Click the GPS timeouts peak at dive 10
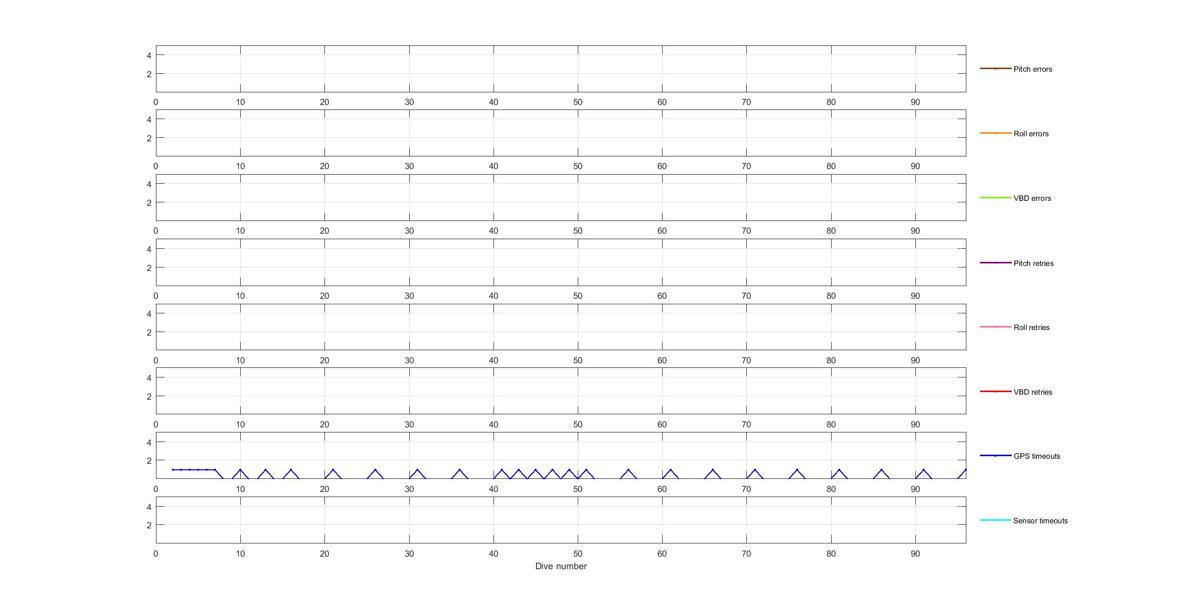Image resolution: width=1200 pixels, height=611 pixels. point(240,470)
